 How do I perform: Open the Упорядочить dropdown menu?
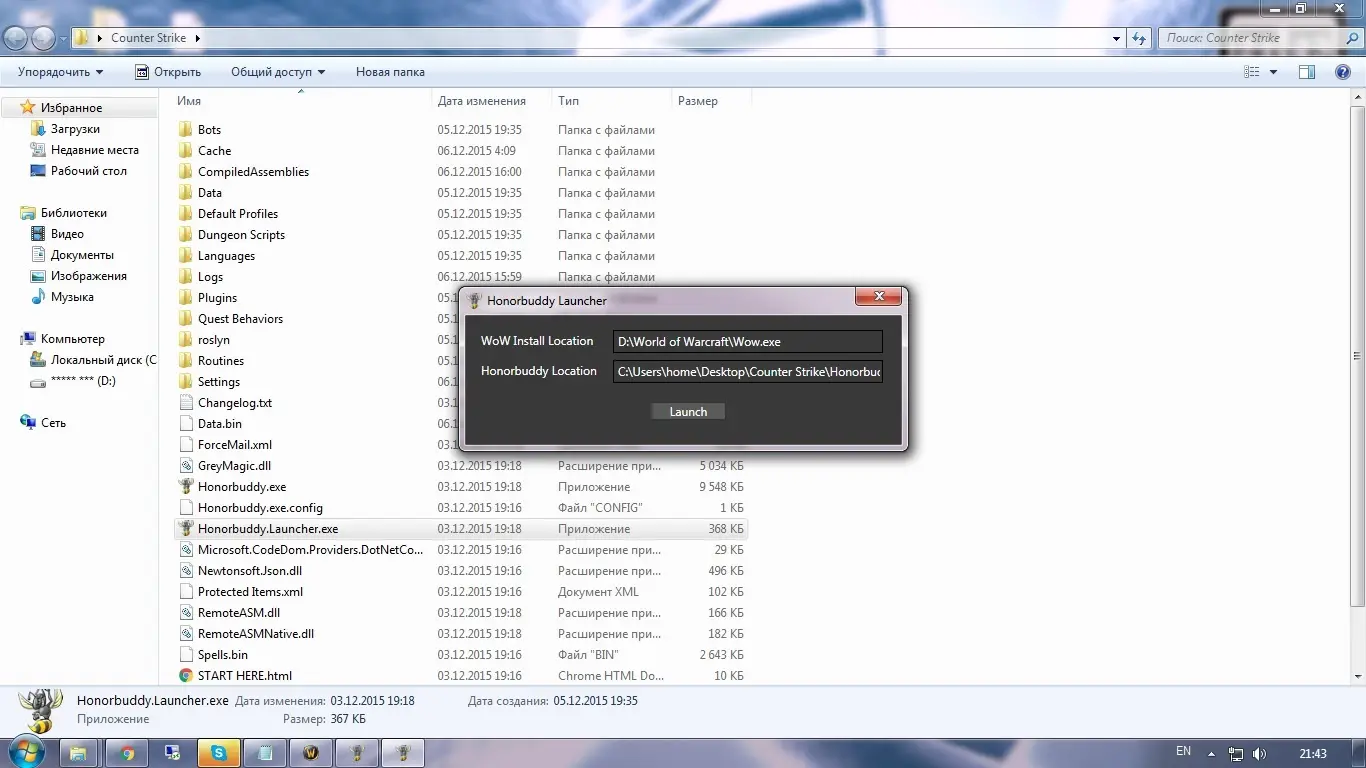tap(61, 72)
